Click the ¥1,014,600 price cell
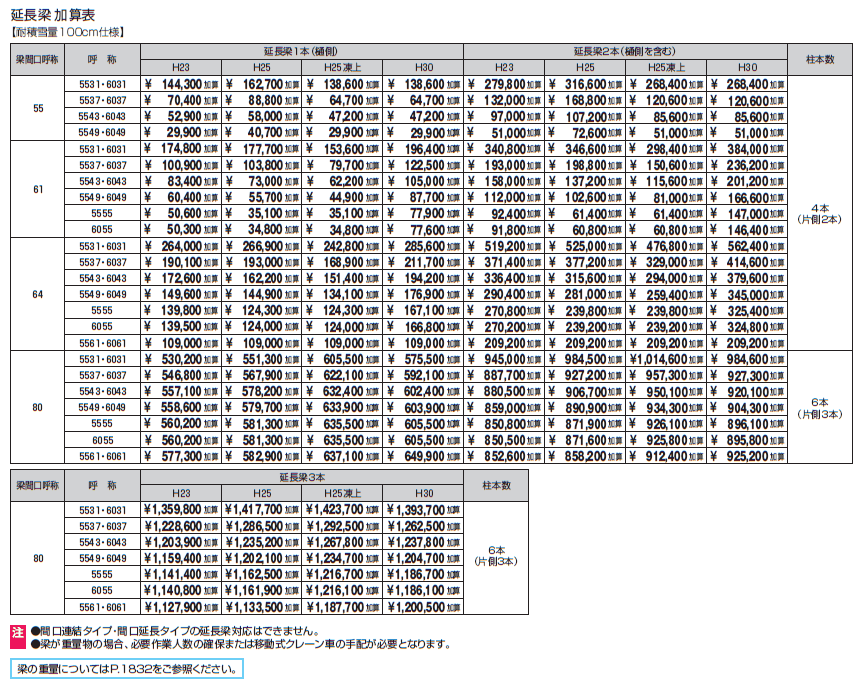Viewport: 861px width, 689px height. [x=667, y=359]
